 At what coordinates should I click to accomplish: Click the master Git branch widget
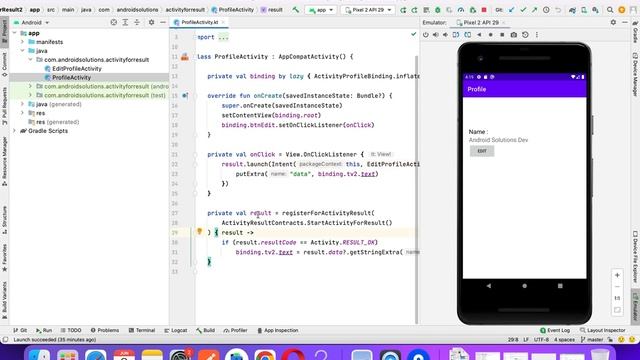(x=592, y=340)
